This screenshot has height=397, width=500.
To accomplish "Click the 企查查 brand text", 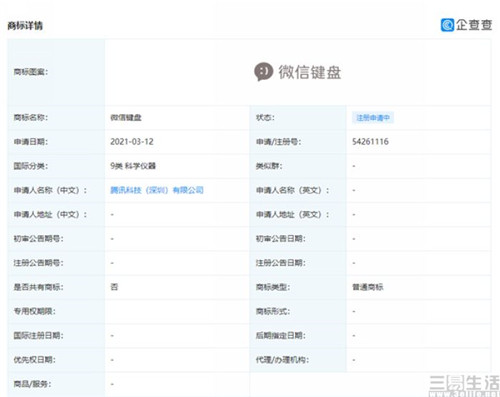I will 474,25.
